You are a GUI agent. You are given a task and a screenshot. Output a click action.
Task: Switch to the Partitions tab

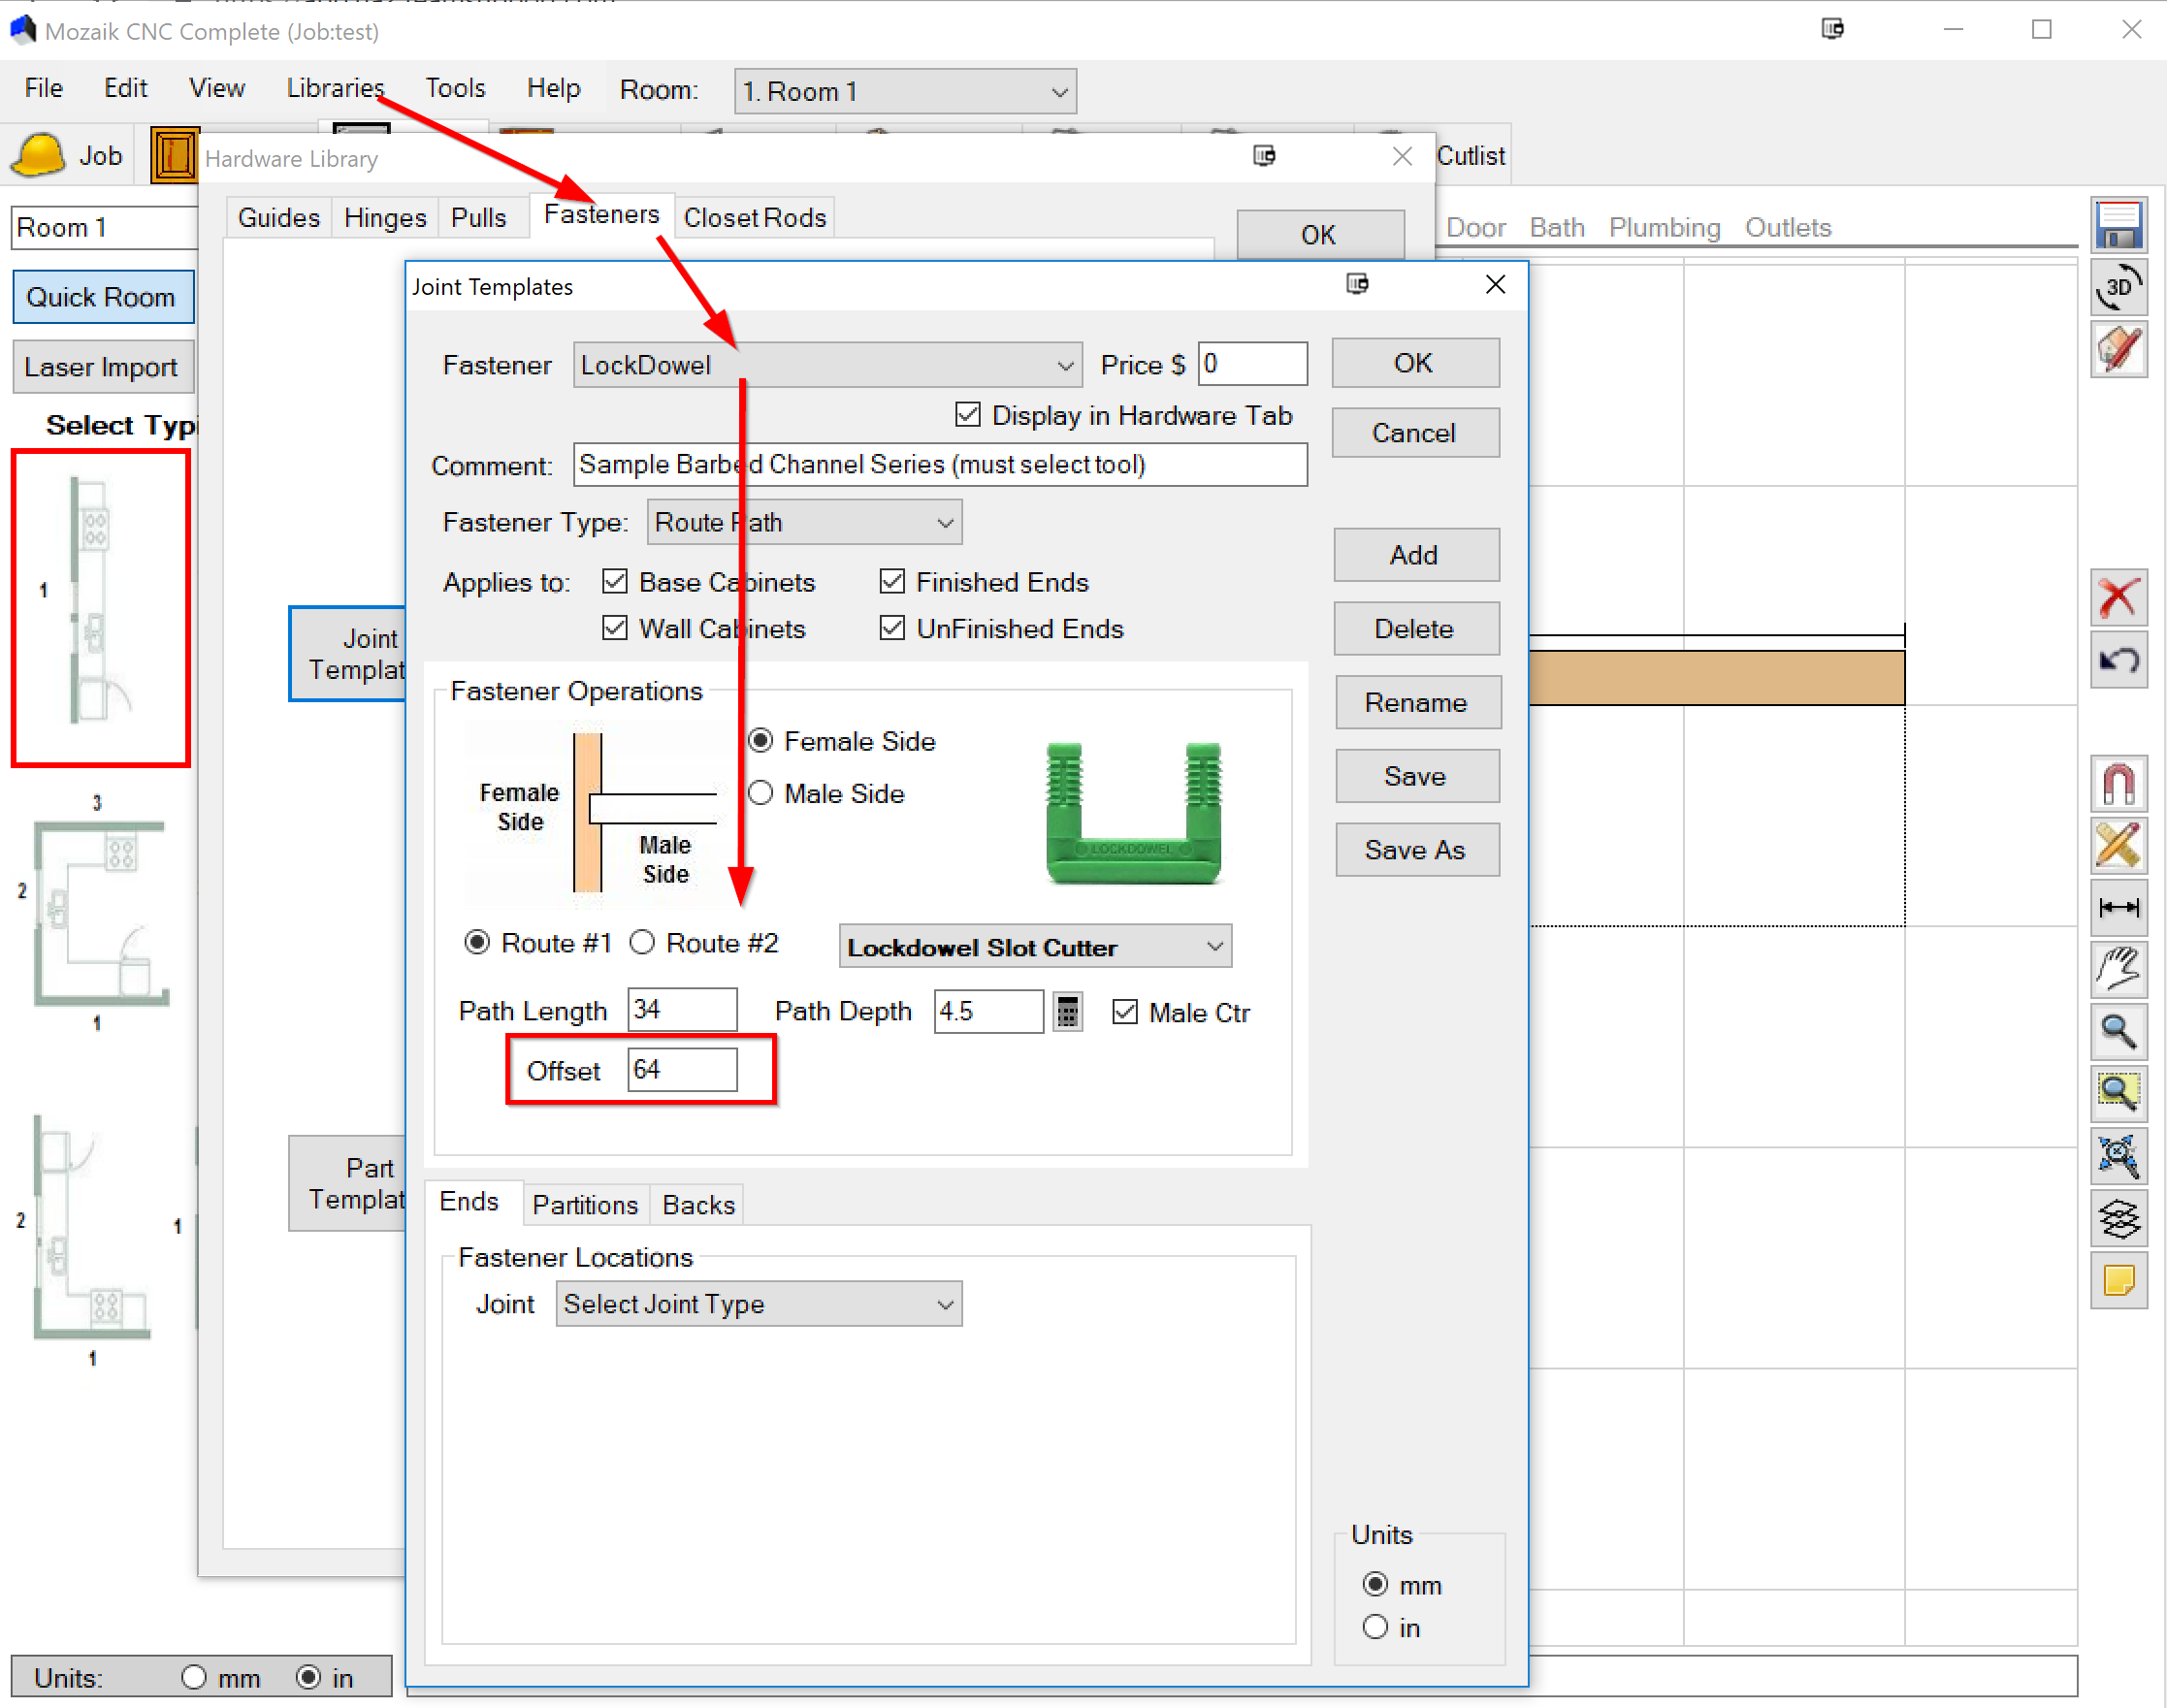tap(585, 1205)
